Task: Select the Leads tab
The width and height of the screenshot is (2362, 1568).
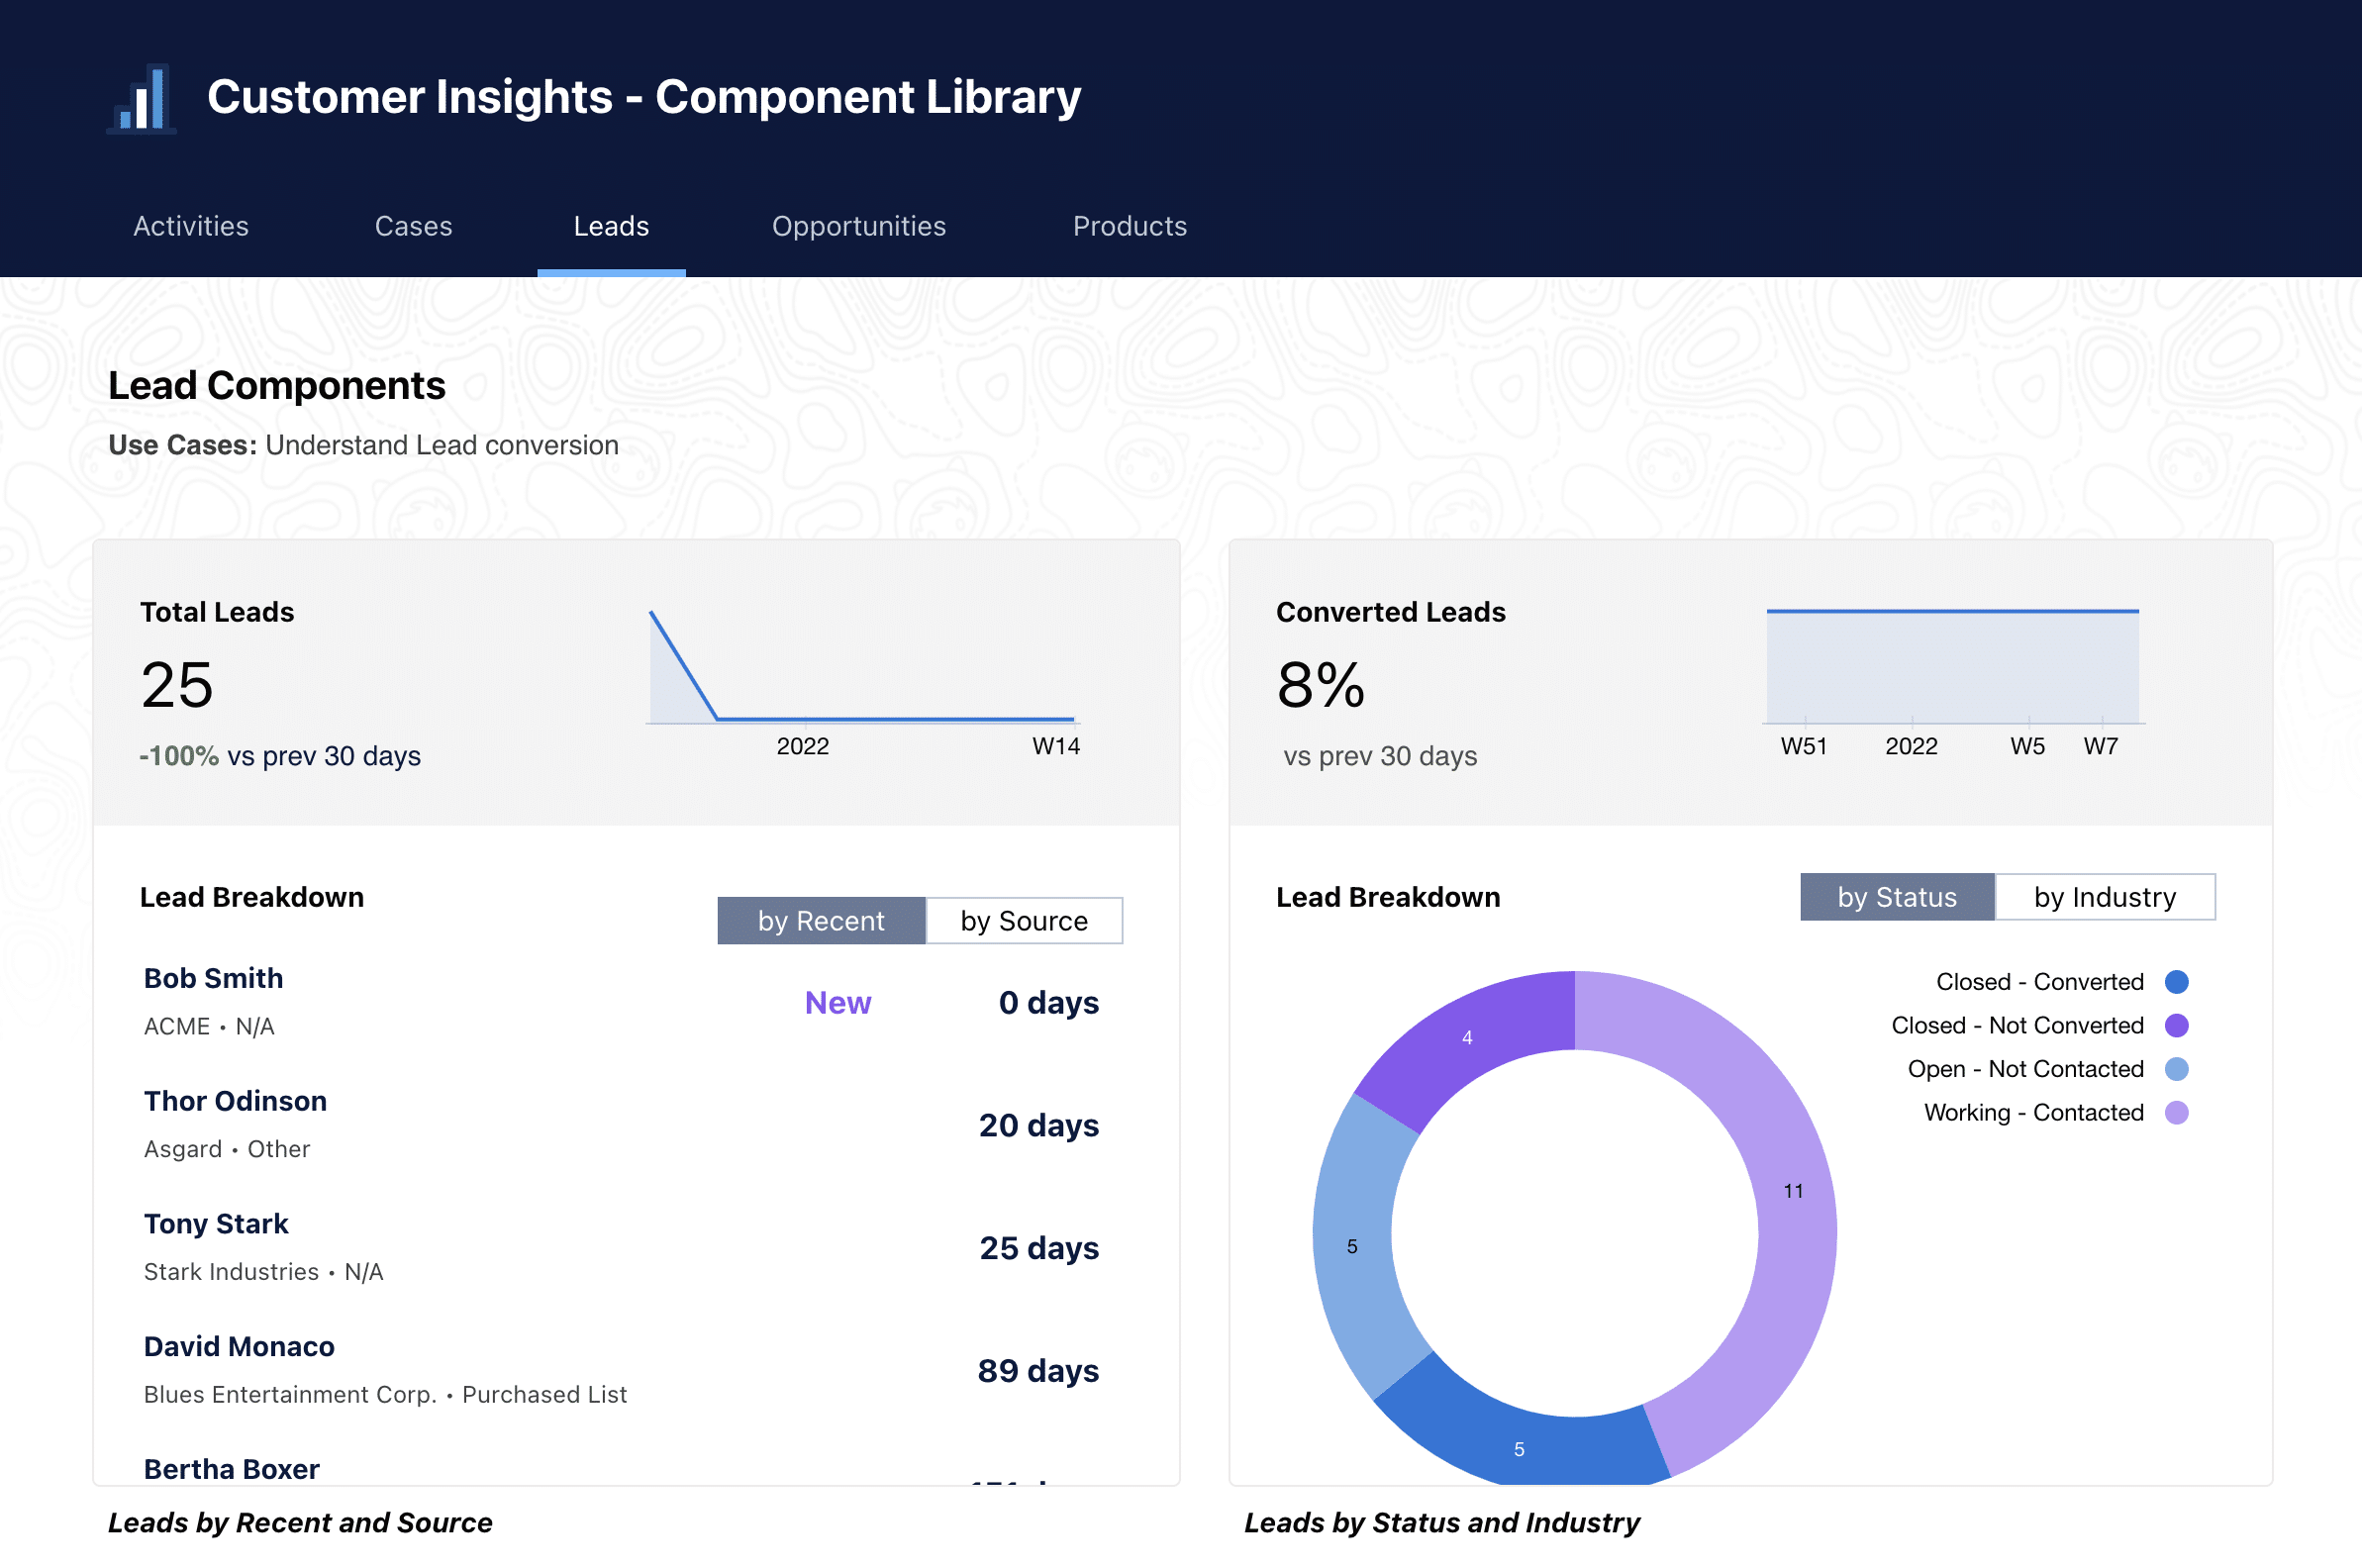Action: (x=611, y=226)
